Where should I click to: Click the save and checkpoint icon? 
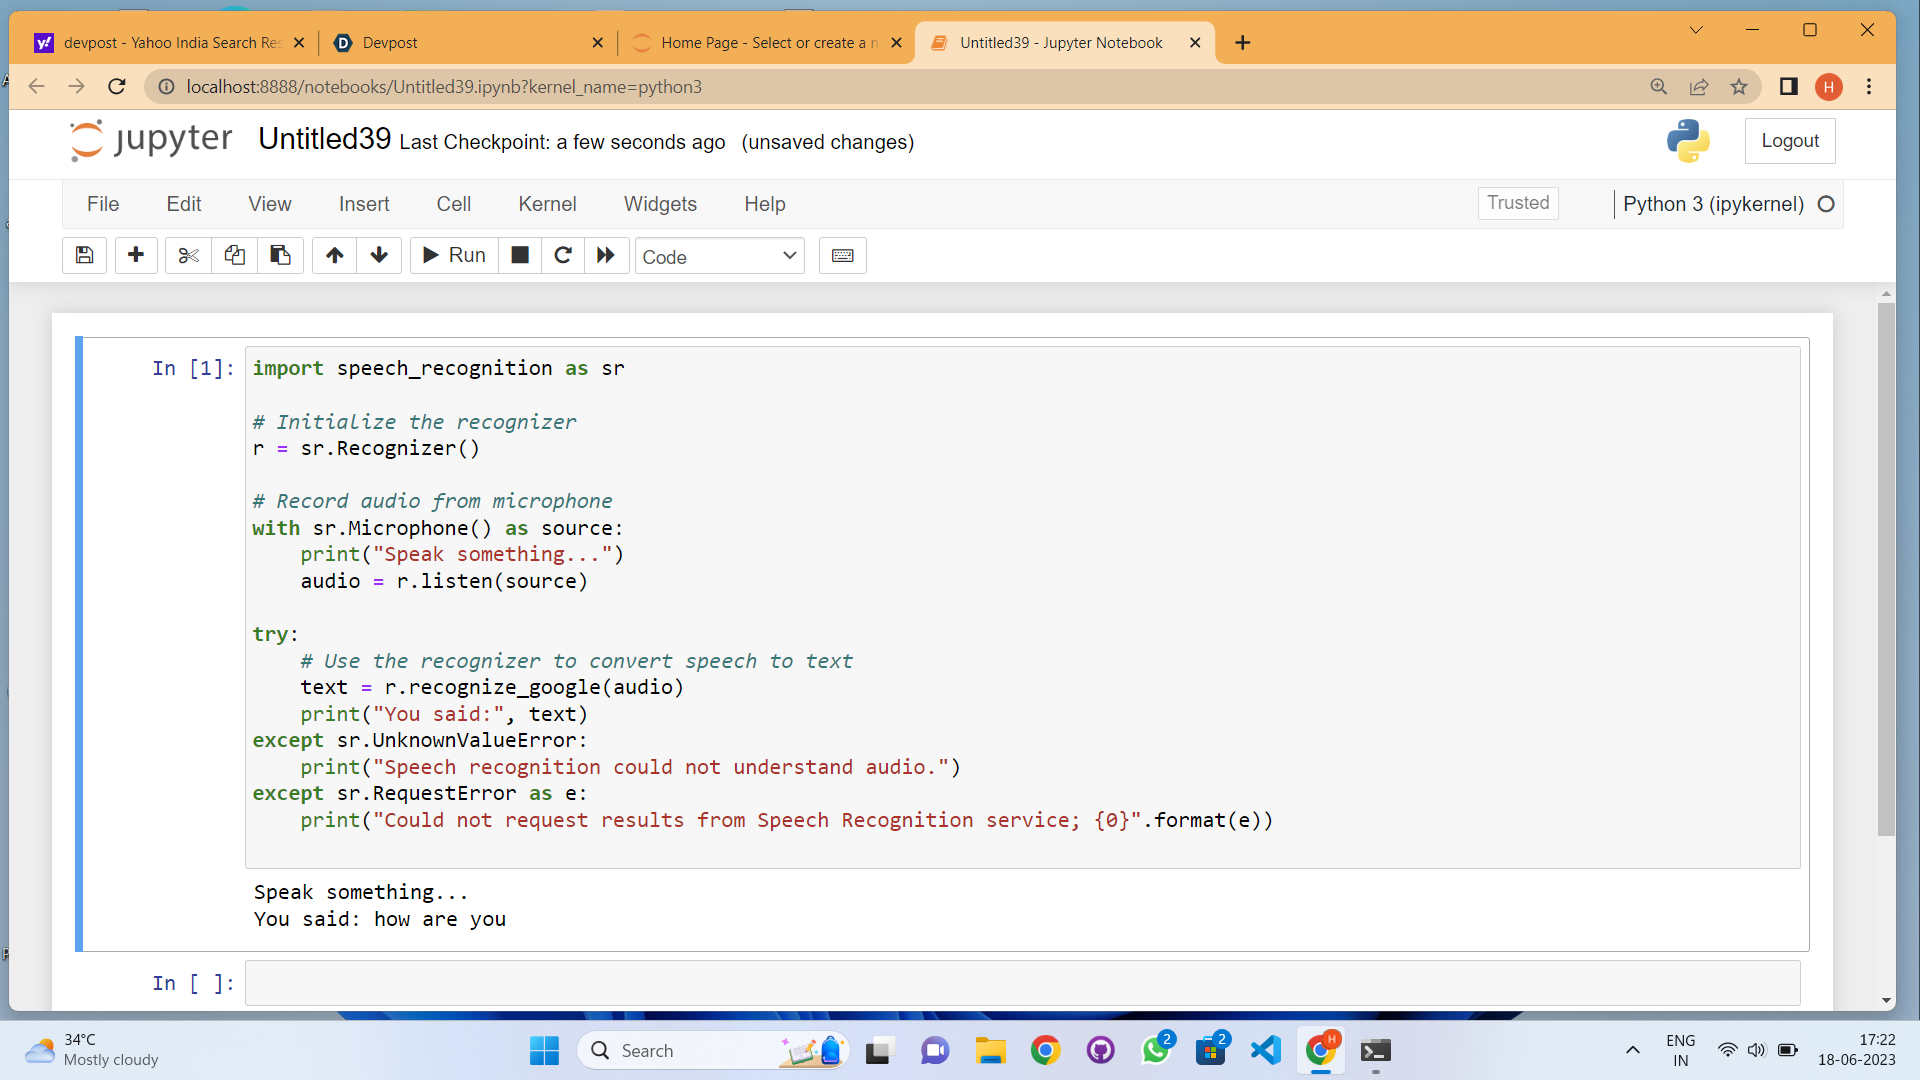[85, 256]
